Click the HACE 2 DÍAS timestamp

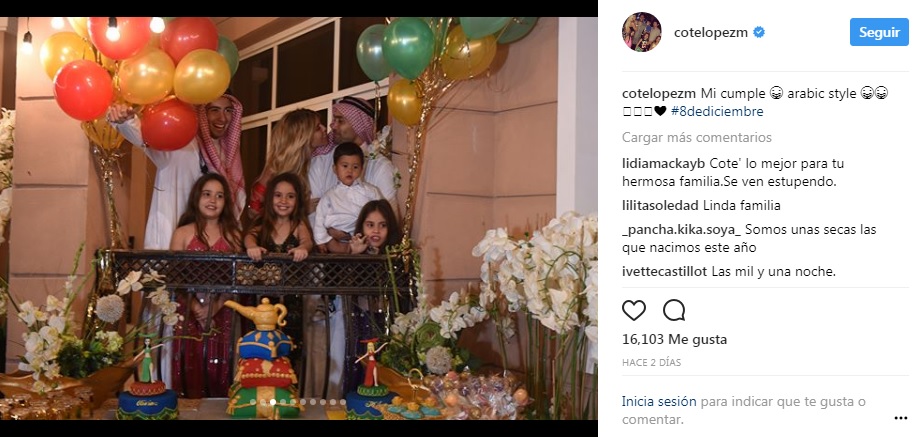(x=651, y=362)
